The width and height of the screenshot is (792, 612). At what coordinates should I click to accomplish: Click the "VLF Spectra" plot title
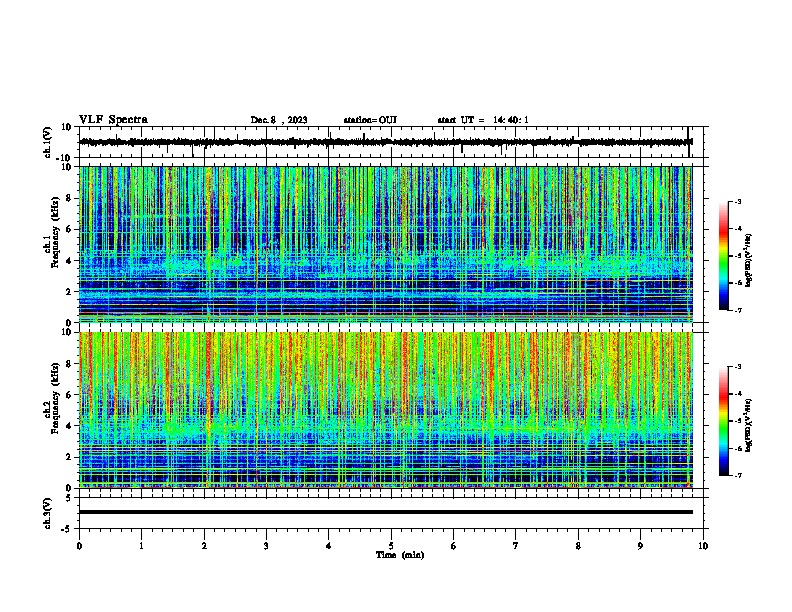click(x=113, y=120)
